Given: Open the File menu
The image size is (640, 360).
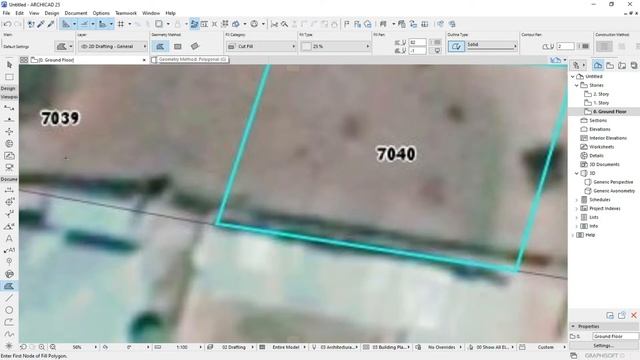Looking at the screenshot, I should pyautogui.click(x=6, y=13).
